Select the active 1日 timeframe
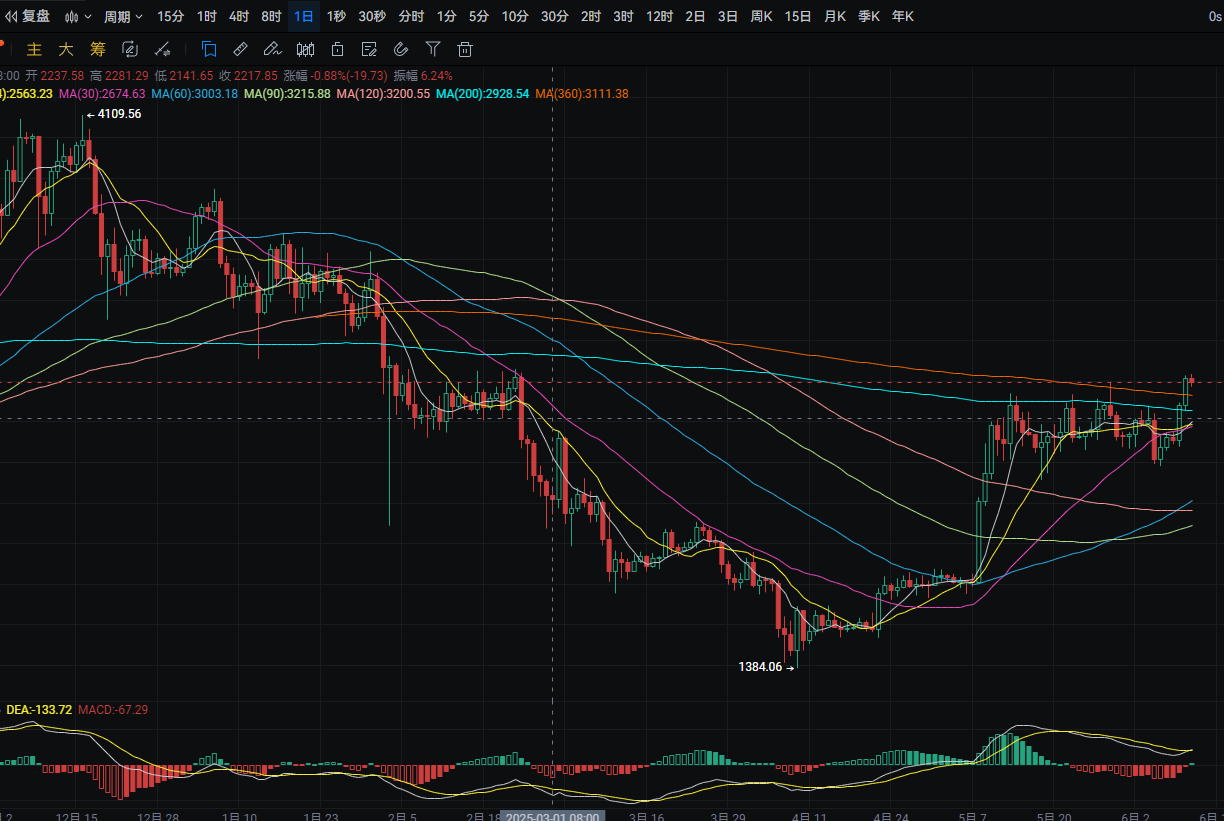Image resolution: width=1224 pixels, height=821 pixels. point(304,16)
